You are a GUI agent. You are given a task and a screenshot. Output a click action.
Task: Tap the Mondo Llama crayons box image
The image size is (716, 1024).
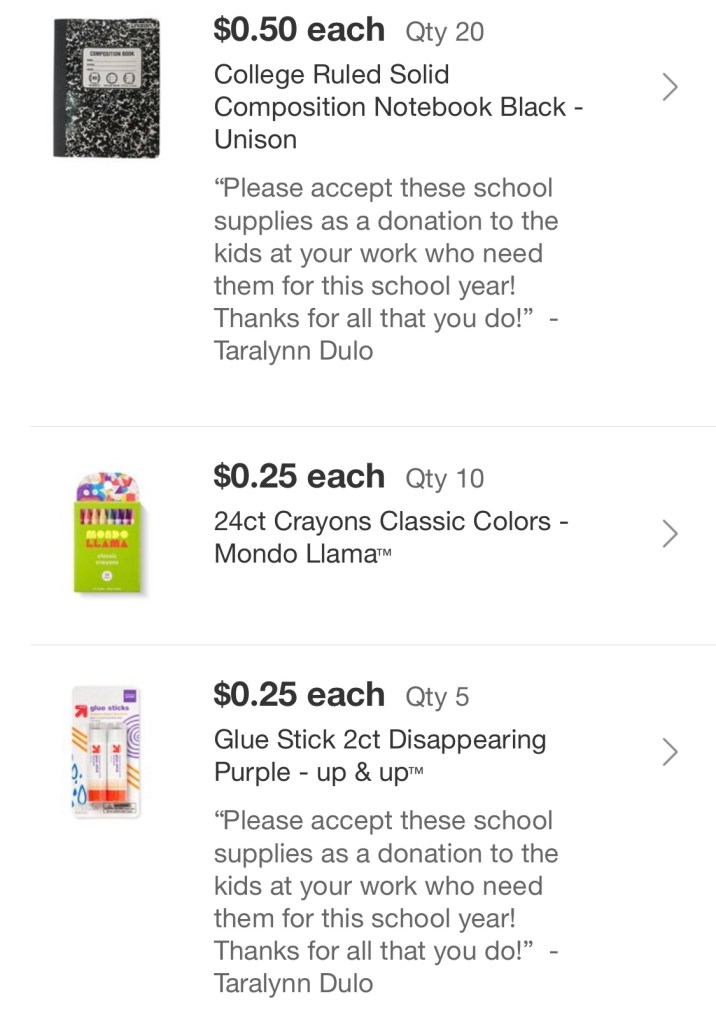point(108,534)
